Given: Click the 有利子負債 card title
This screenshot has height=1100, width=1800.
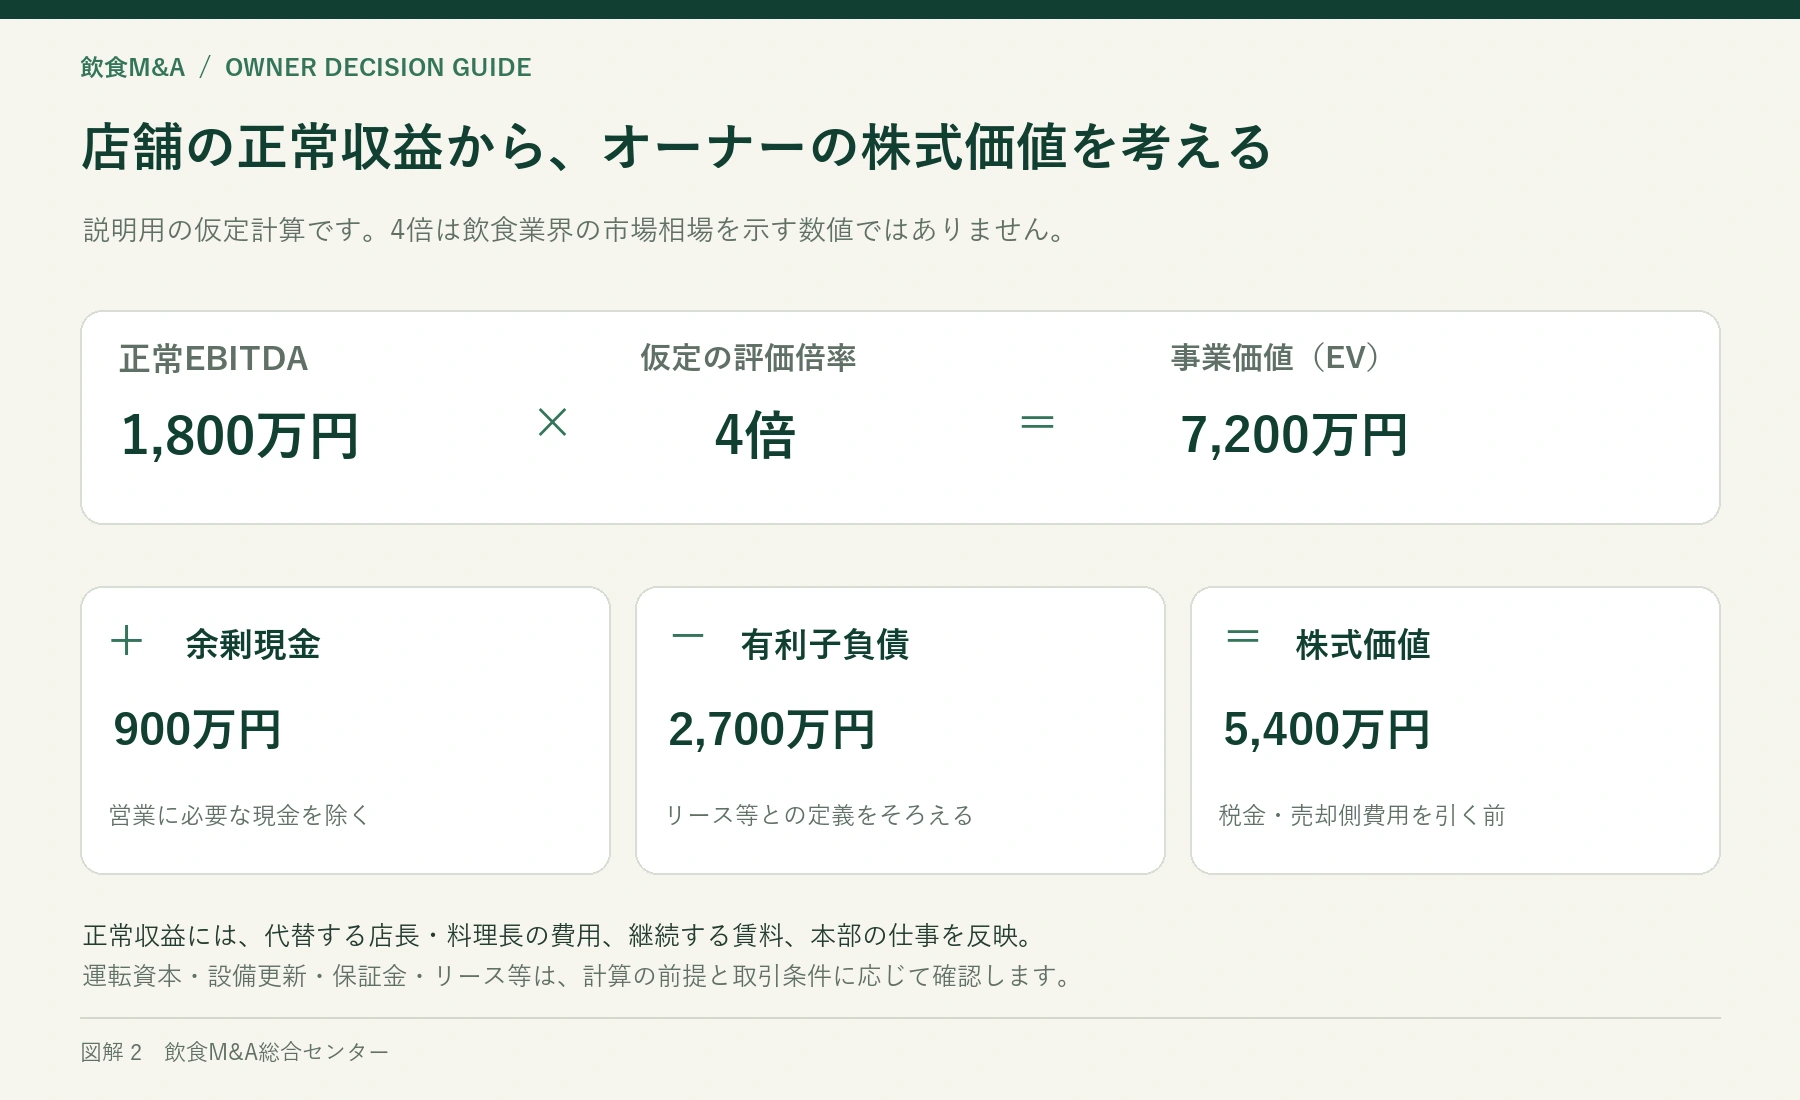Looking at the screenshot, I should point(825,644).
